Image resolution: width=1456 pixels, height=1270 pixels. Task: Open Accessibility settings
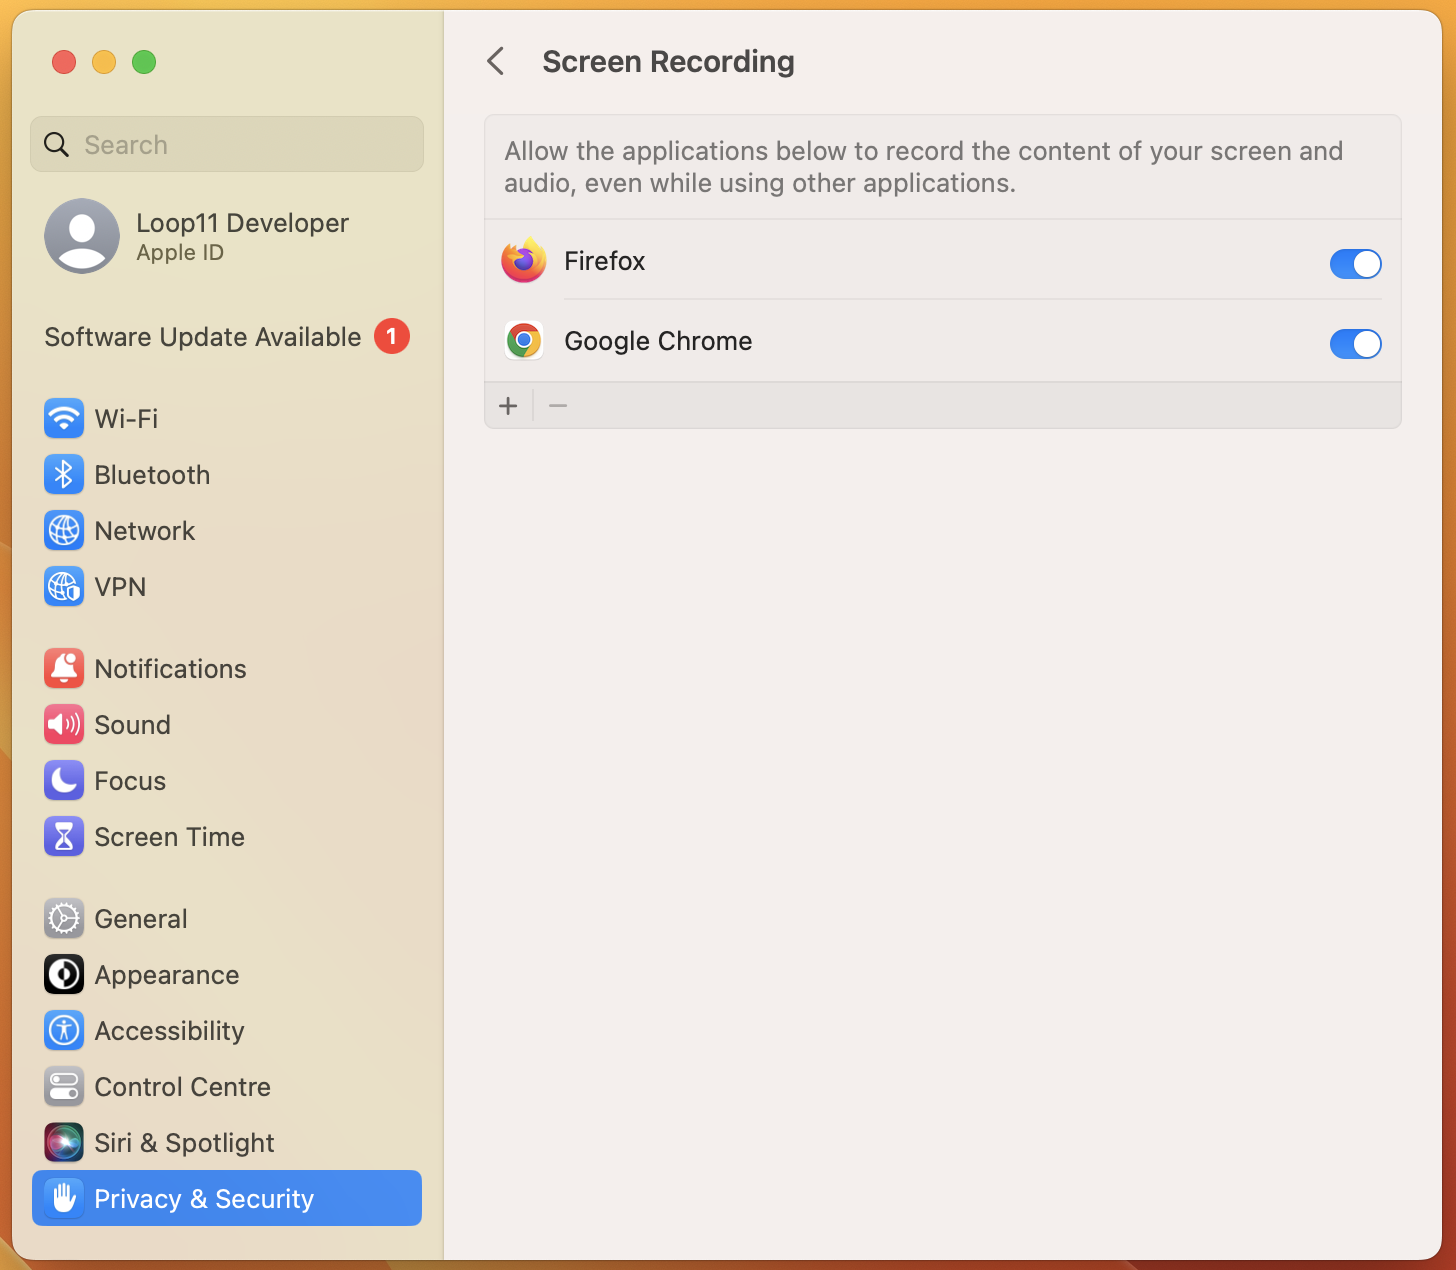(169, 1030)
